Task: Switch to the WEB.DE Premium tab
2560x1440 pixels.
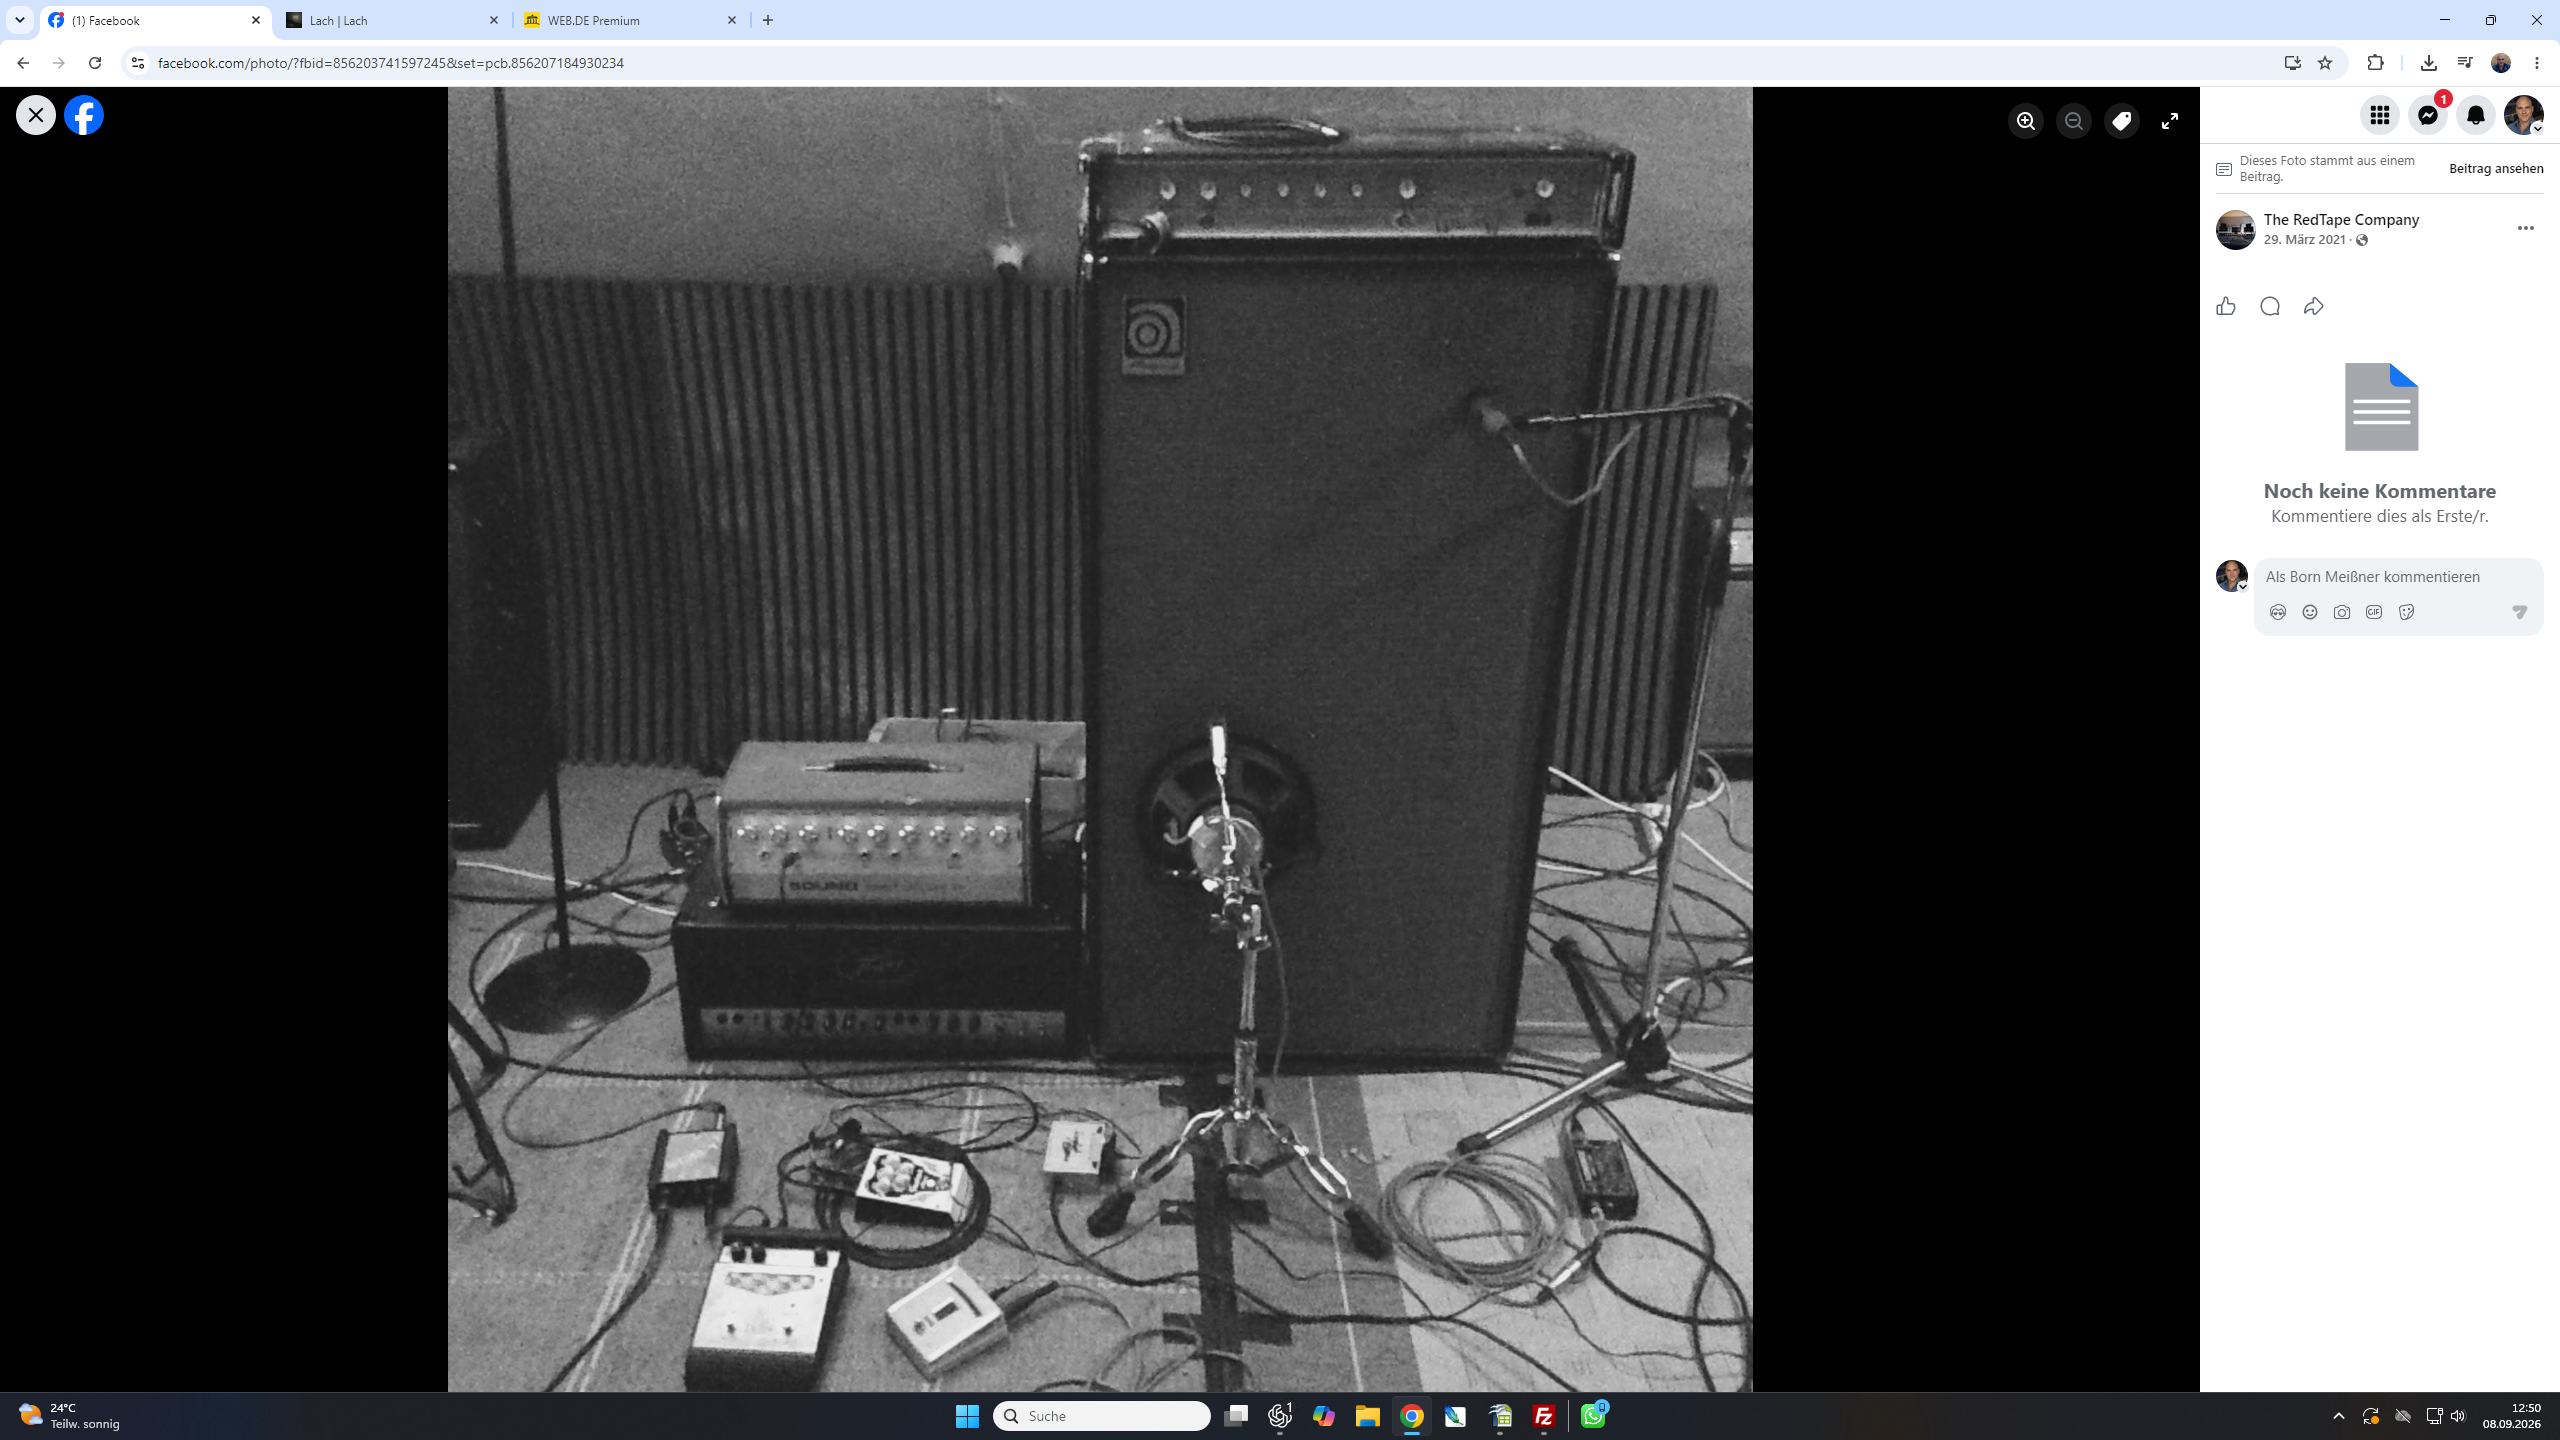Action: click(632, 20)
